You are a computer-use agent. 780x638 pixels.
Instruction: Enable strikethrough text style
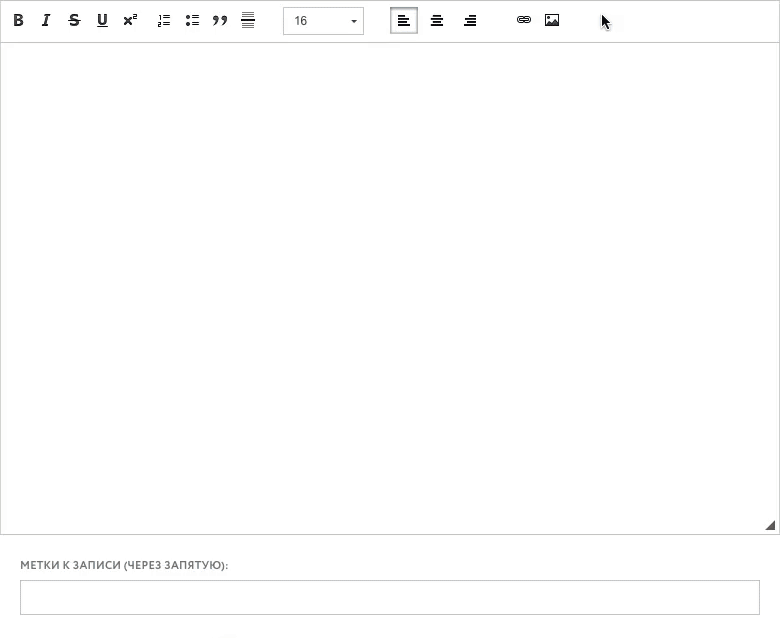click(74, 20)
